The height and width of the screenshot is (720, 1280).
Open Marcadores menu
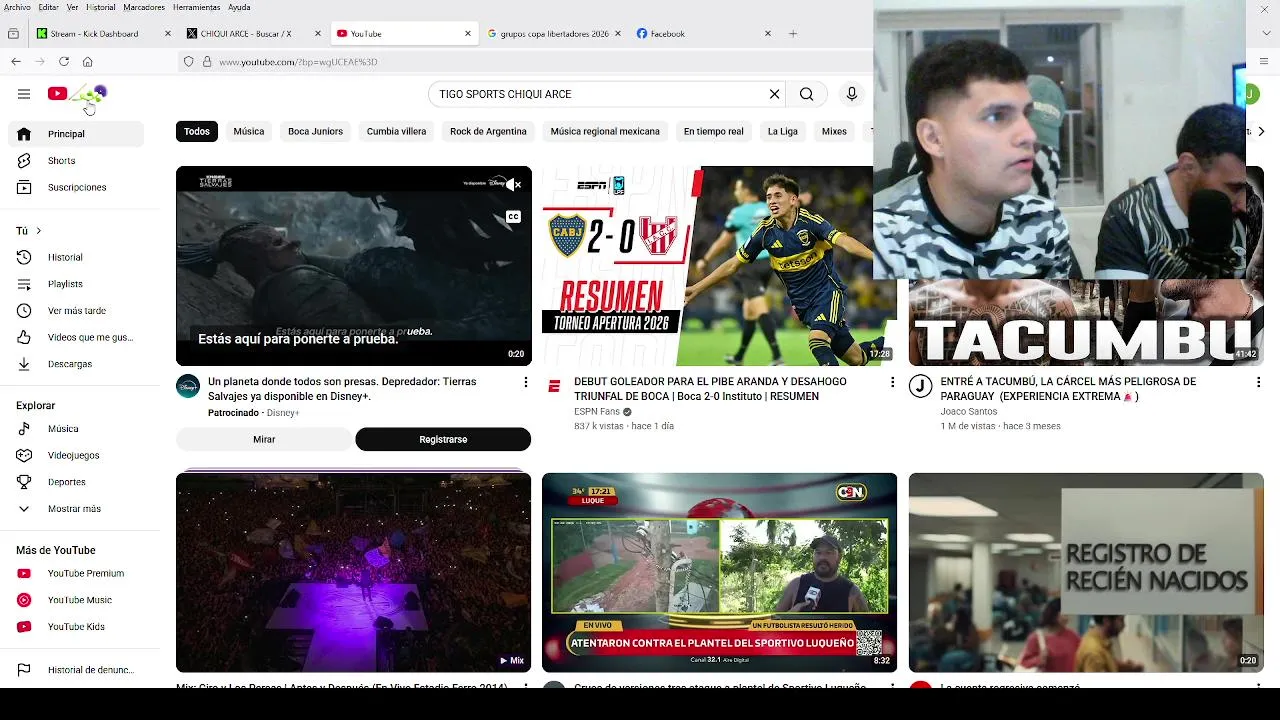[144, 7]
